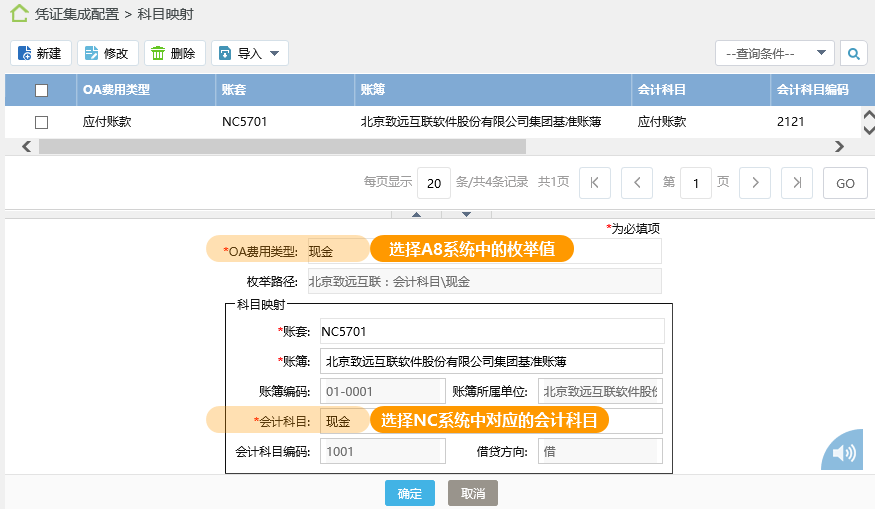Tick the checkbox for the 应付账款 row
This screenshot has height=509, width=875.
point(41,122)
